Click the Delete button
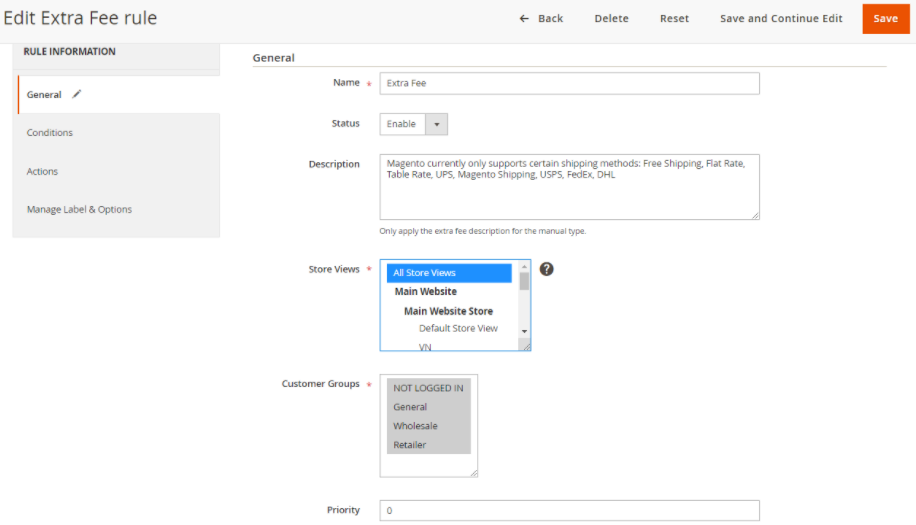916x525 pixels. [x=611, y=18]
